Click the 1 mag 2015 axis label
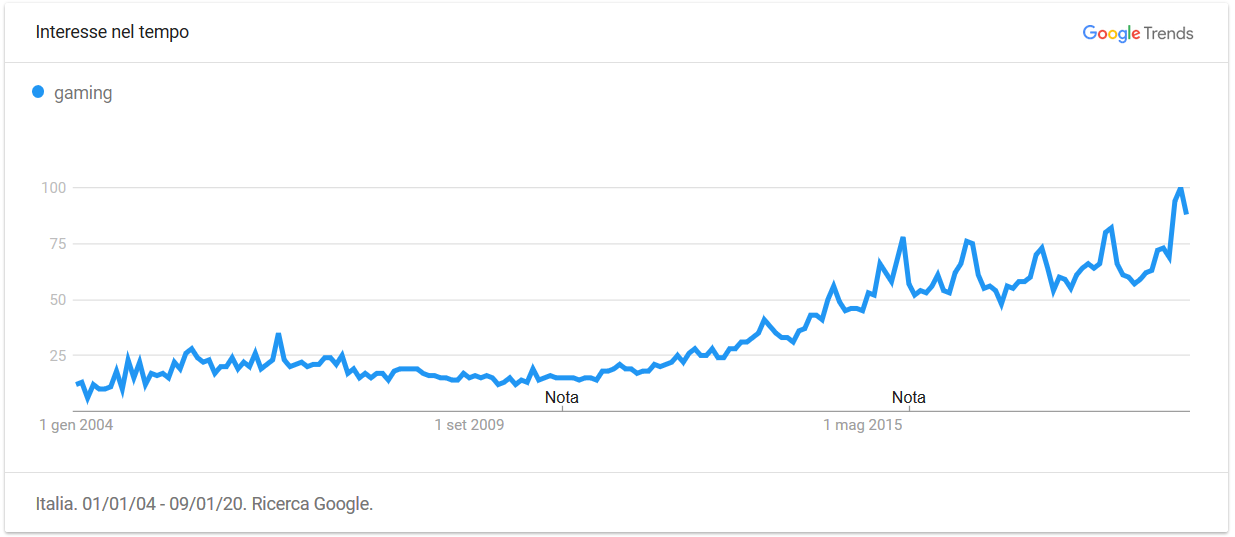 pos(863,425)
